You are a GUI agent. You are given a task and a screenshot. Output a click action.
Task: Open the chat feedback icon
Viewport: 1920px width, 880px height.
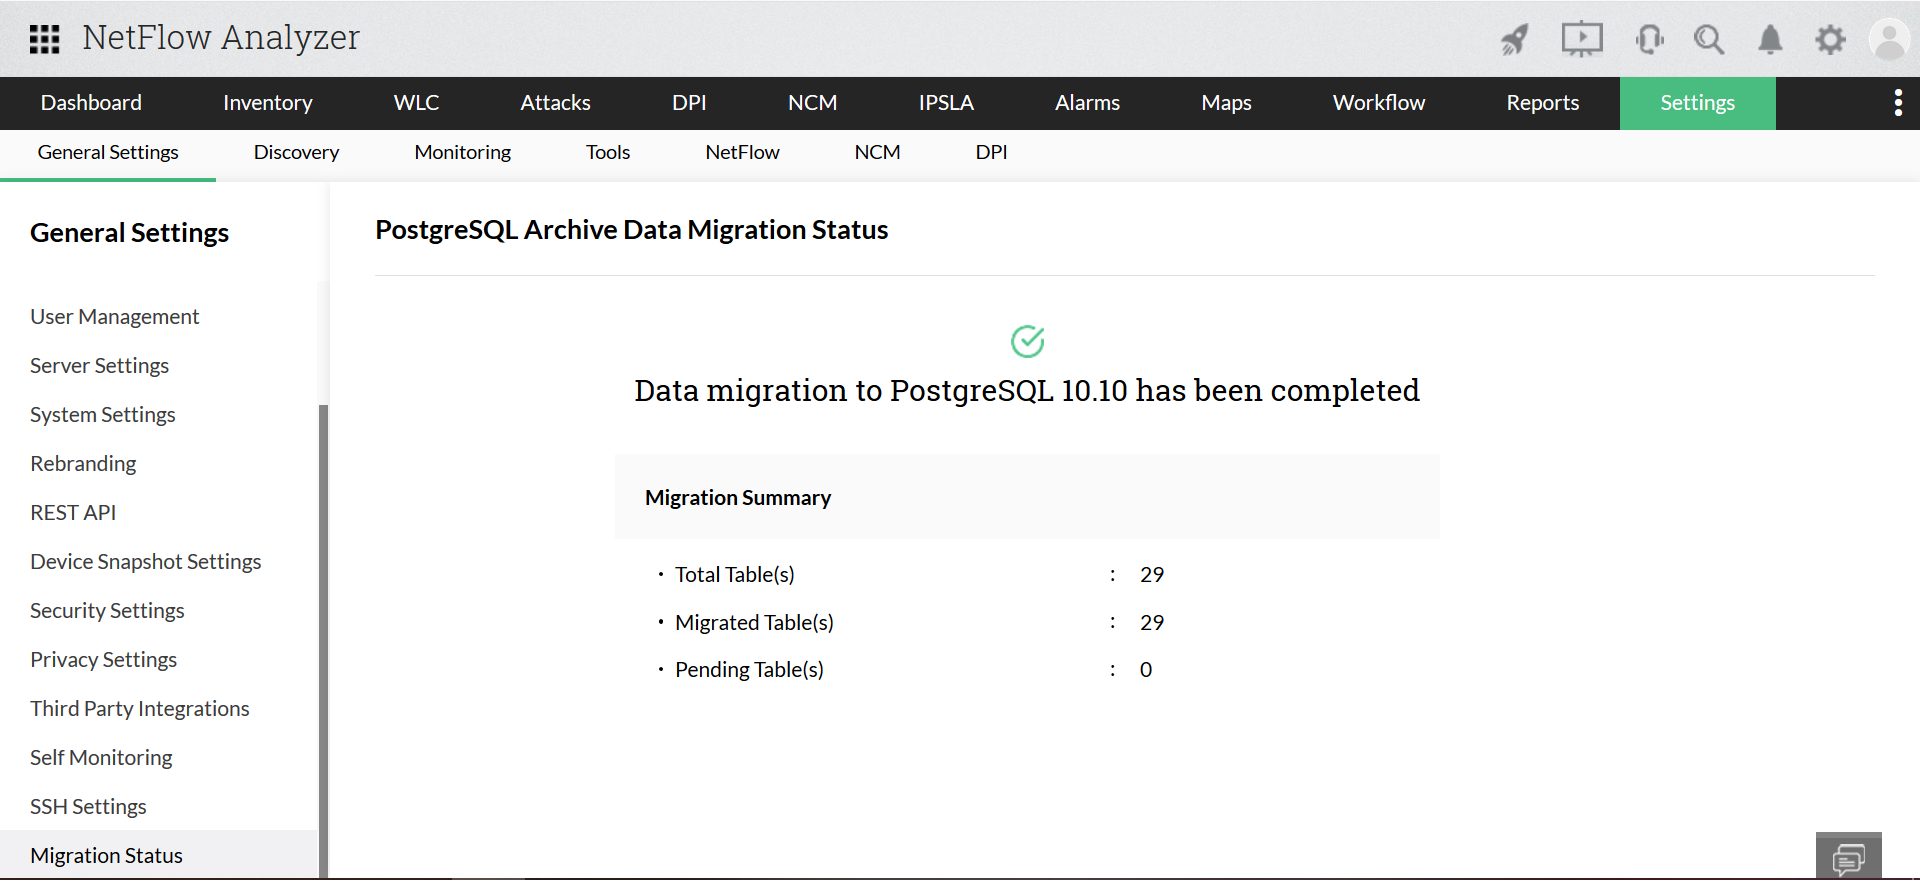click(1848, 857)
